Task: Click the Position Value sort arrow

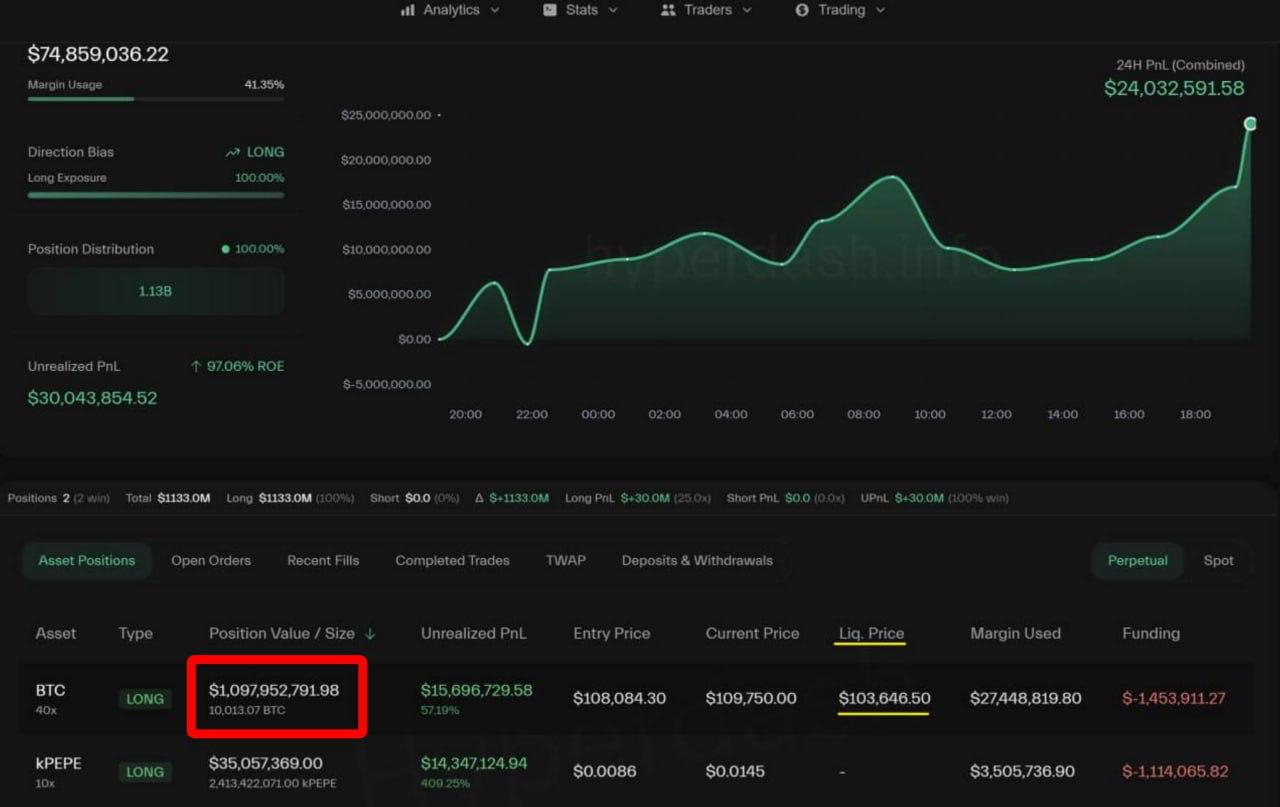Action: 370,634
